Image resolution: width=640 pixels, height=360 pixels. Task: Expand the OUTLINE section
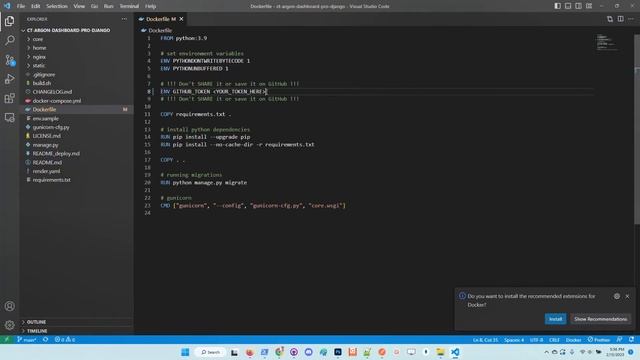click(x=76, y=322)
